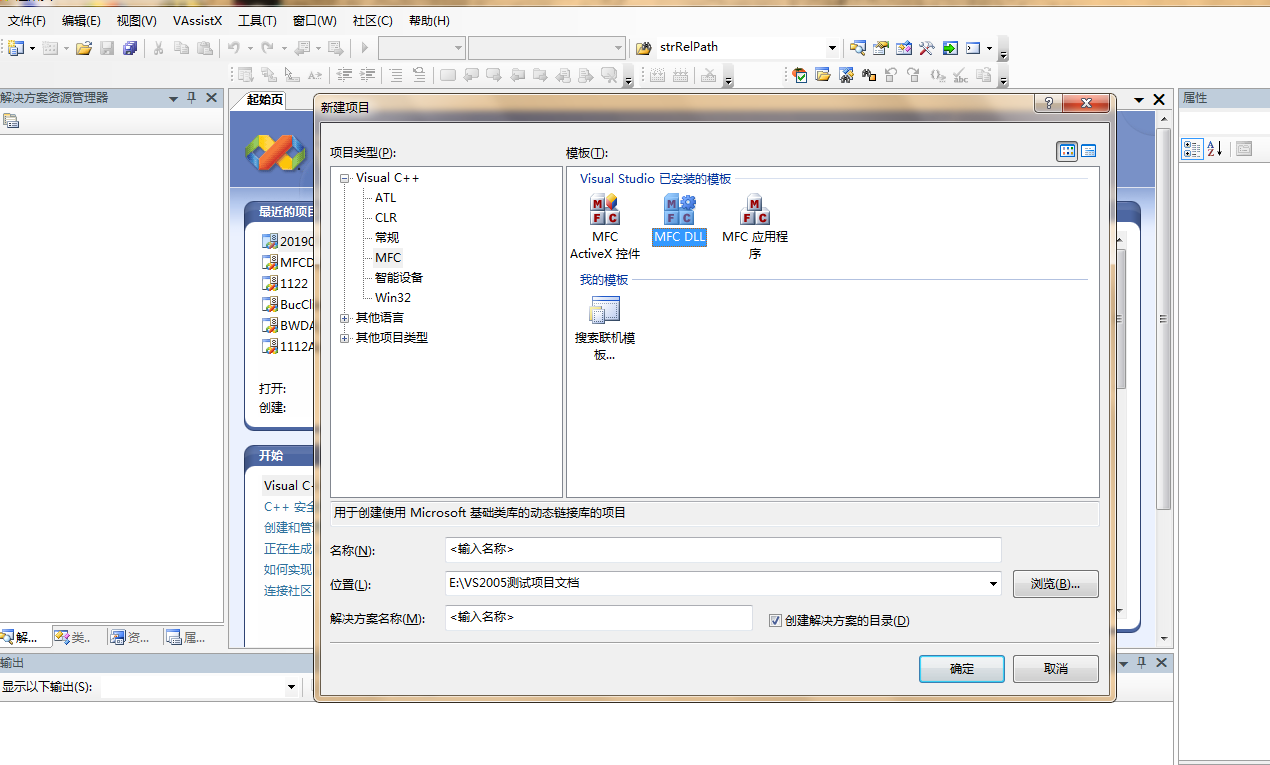Open 显示以下输出 source dropdown

pos(292,687)
